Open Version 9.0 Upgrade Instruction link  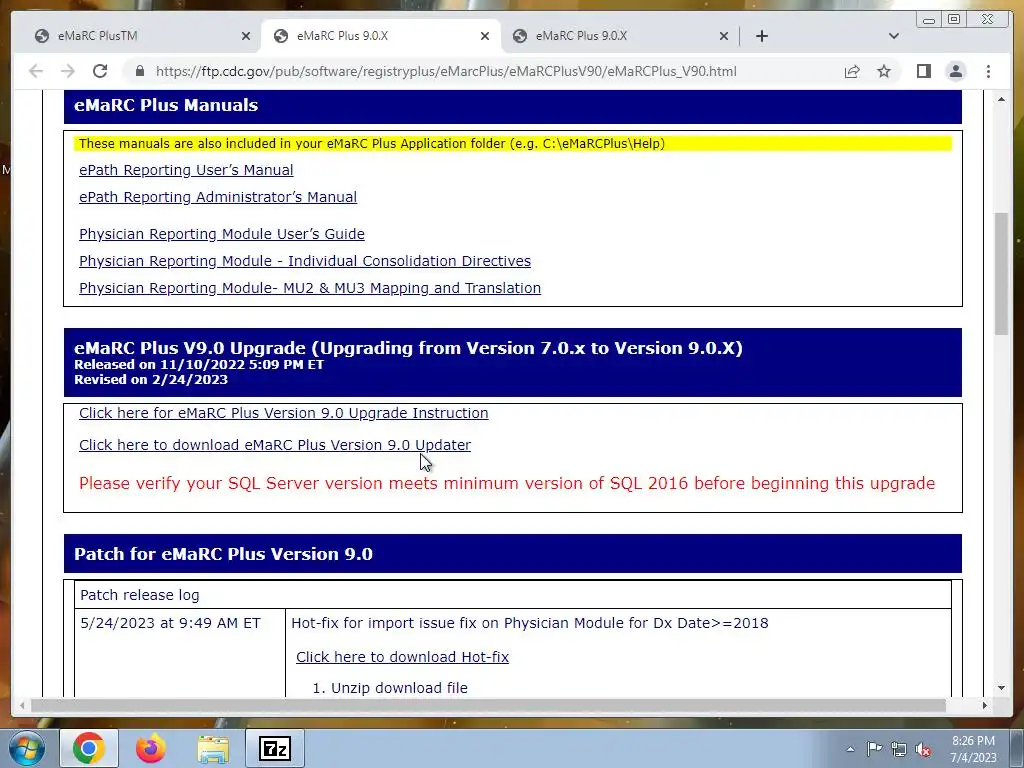[x=283, y=413]
